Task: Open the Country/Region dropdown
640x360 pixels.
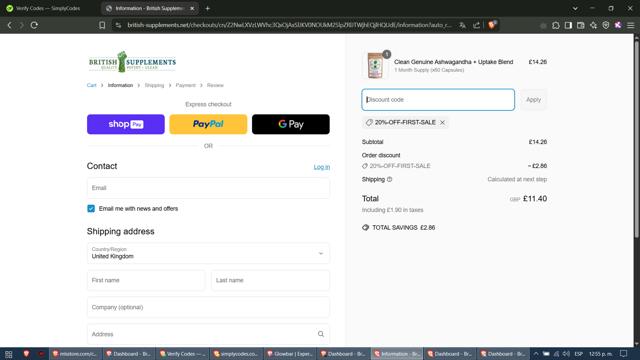Action: 208,253
